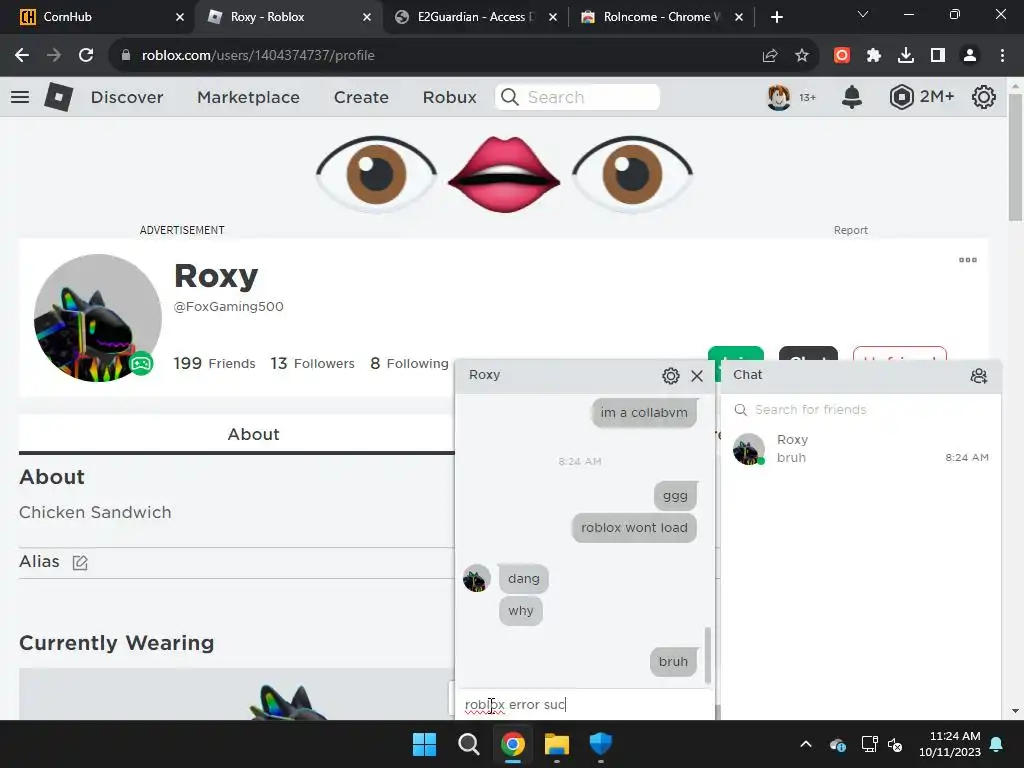Show hidden system tray icons
Screen dimensions: 1024x768
pos(806,744)
